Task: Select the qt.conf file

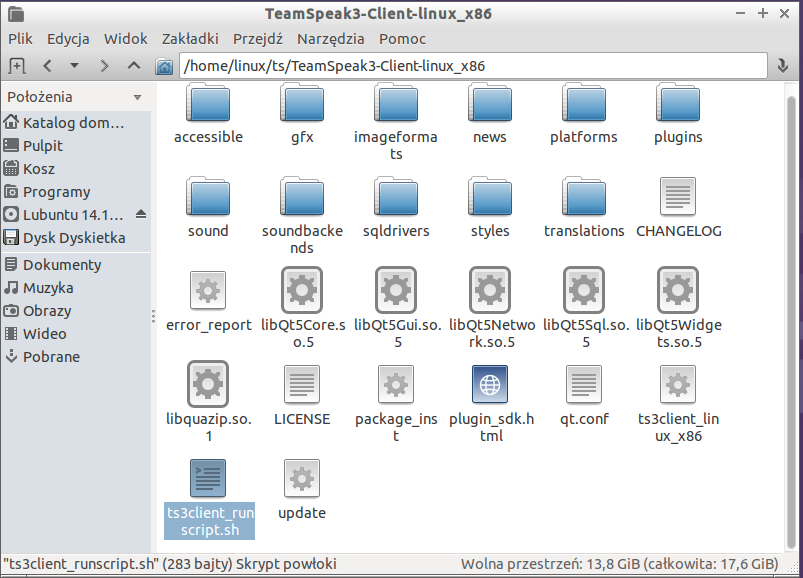Action: click(584, 395)
